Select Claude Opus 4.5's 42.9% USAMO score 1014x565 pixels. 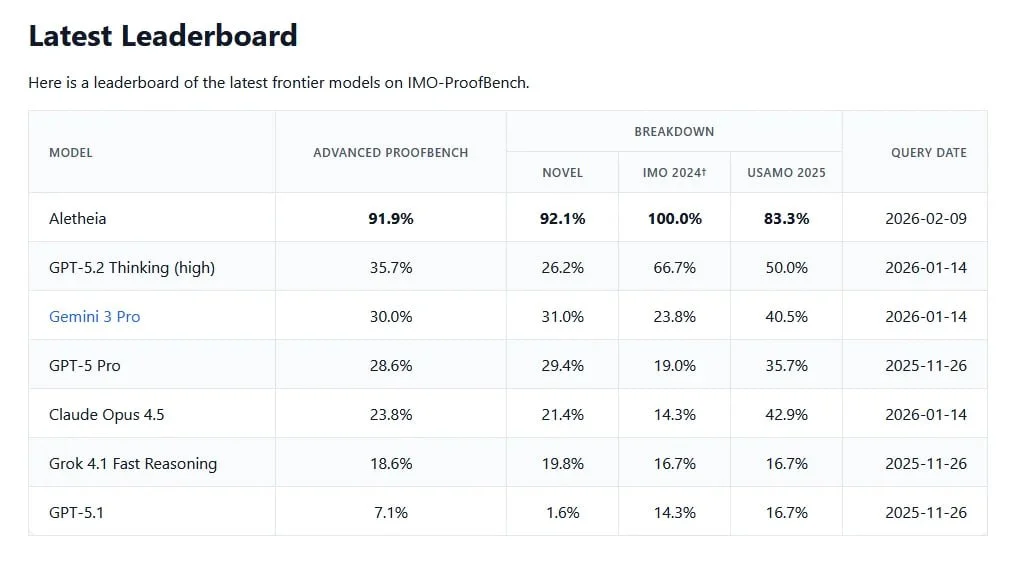point(786,414)
